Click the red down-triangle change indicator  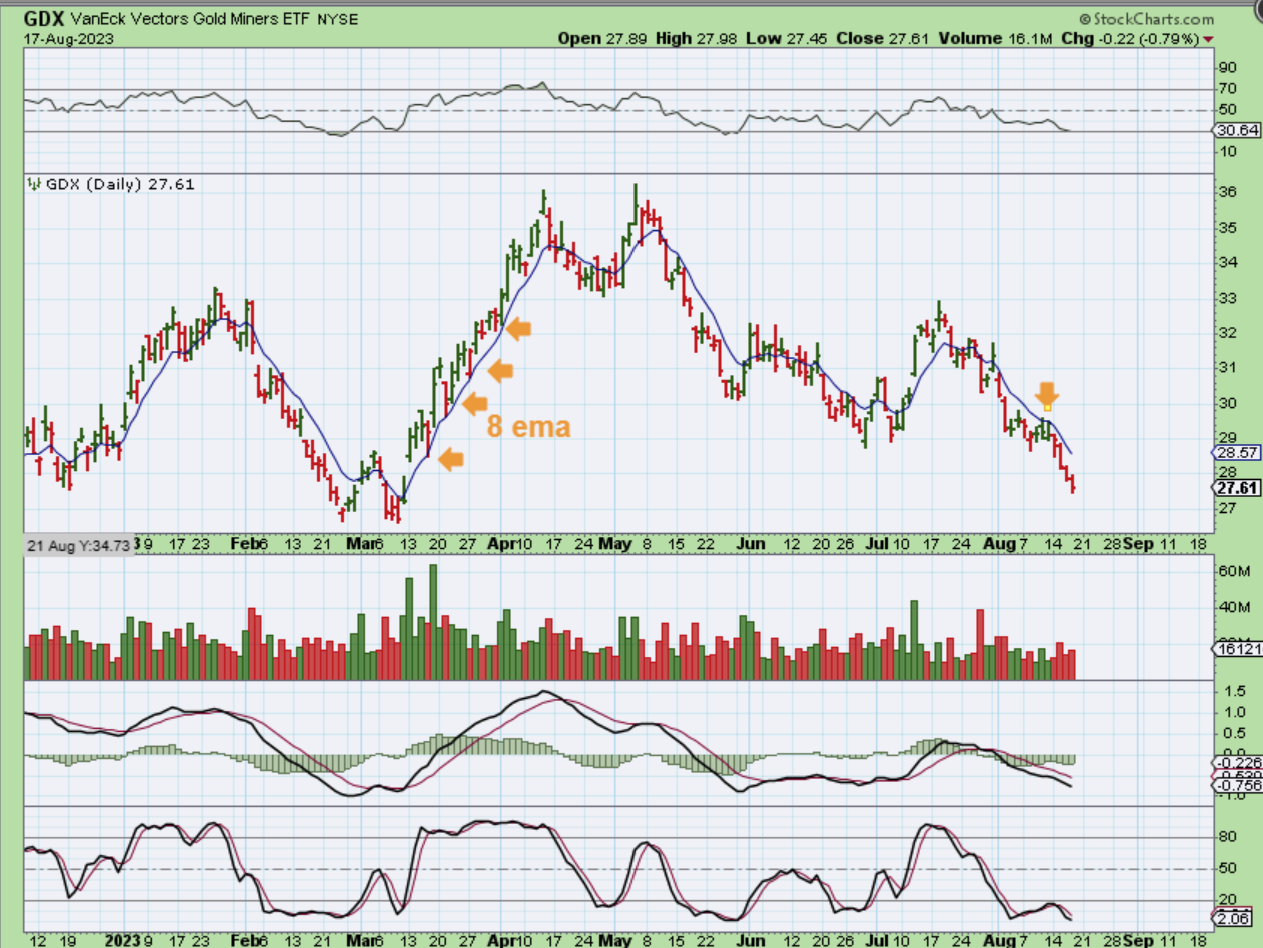coord(1209,38)
